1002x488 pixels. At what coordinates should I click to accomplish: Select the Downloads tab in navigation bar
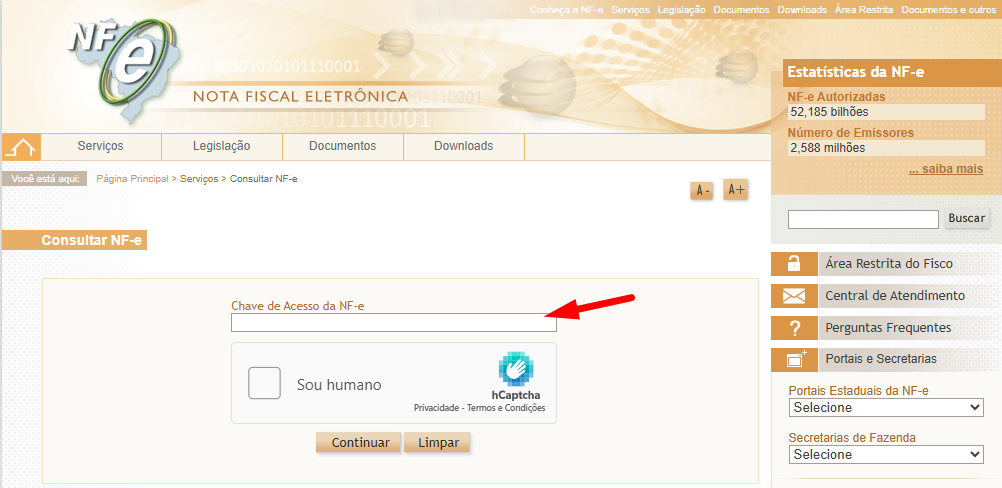[463, 146]
